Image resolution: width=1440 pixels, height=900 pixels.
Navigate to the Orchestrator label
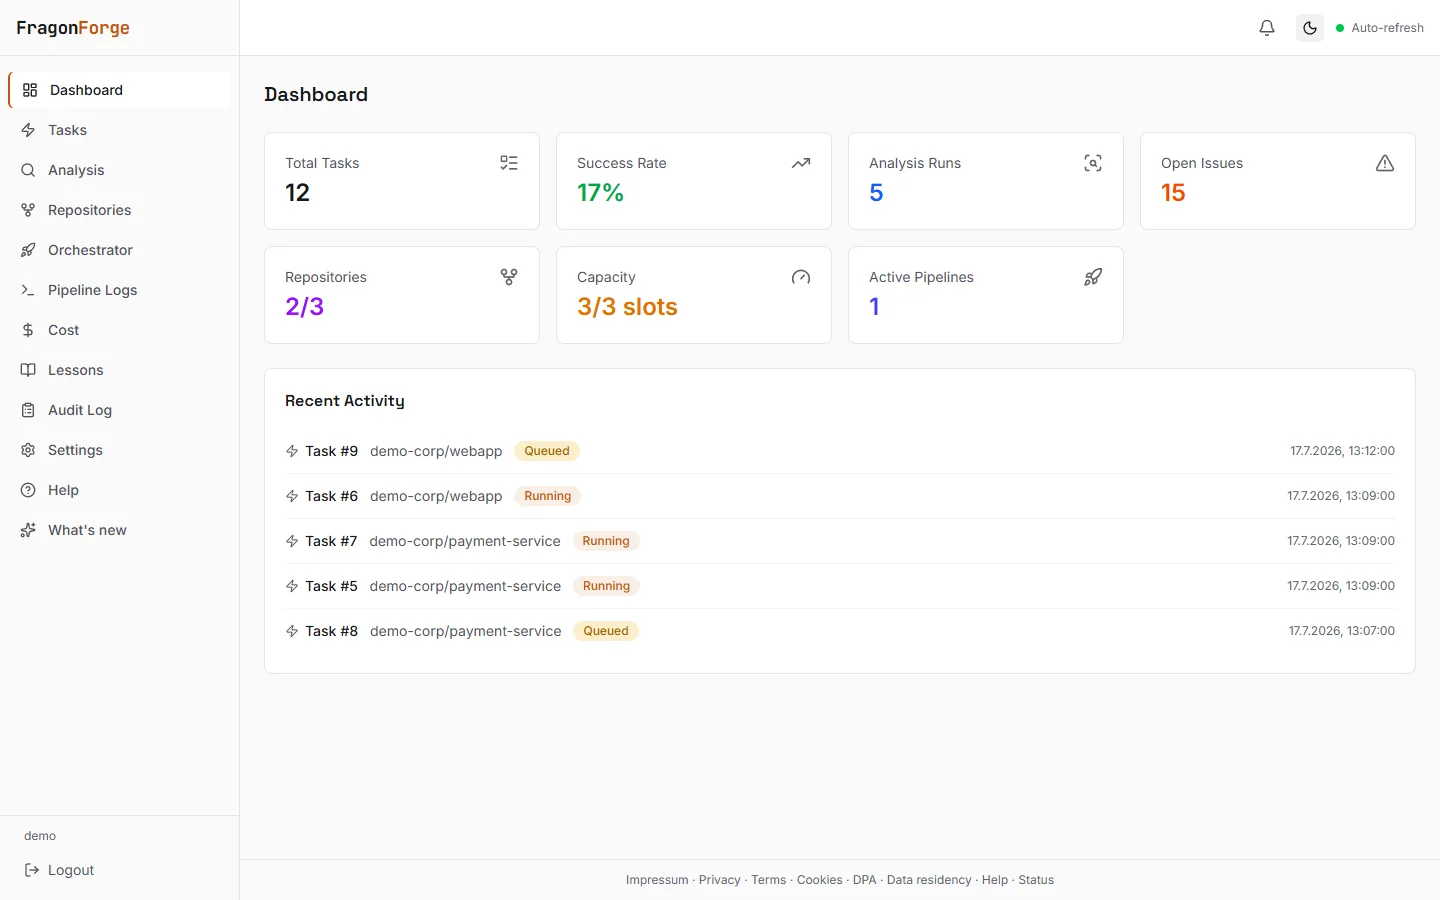pos(90,250)
